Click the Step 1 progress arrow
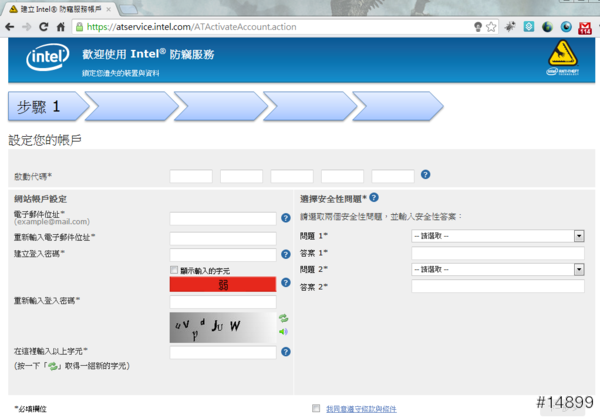600x418 pixels. click(48, 106)
